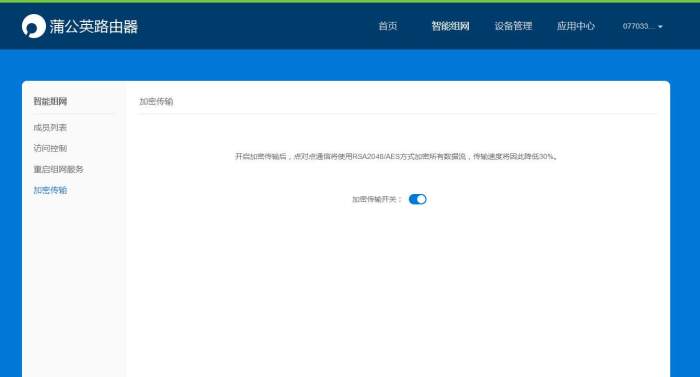700x377 pixels.
Task: Click the RSA2048/AES description text
Action: click(396, 156)
